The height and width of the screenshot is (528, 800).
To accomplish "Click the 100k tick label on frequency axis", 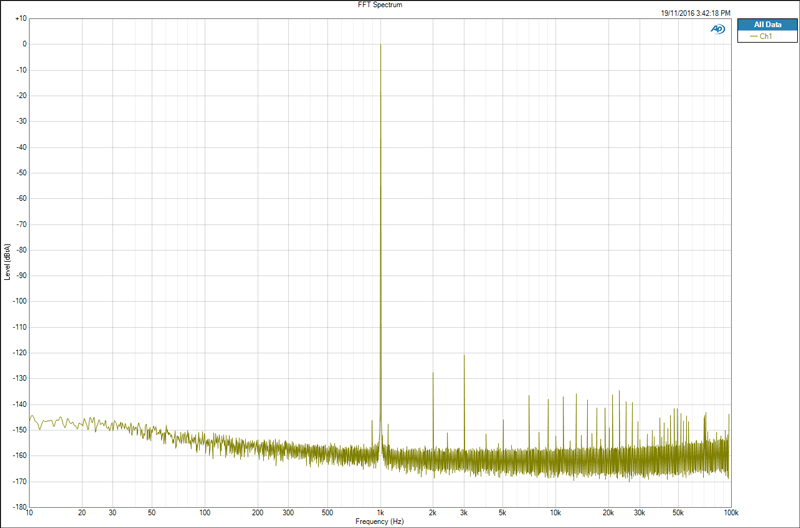I will click(x=731, y=513).
